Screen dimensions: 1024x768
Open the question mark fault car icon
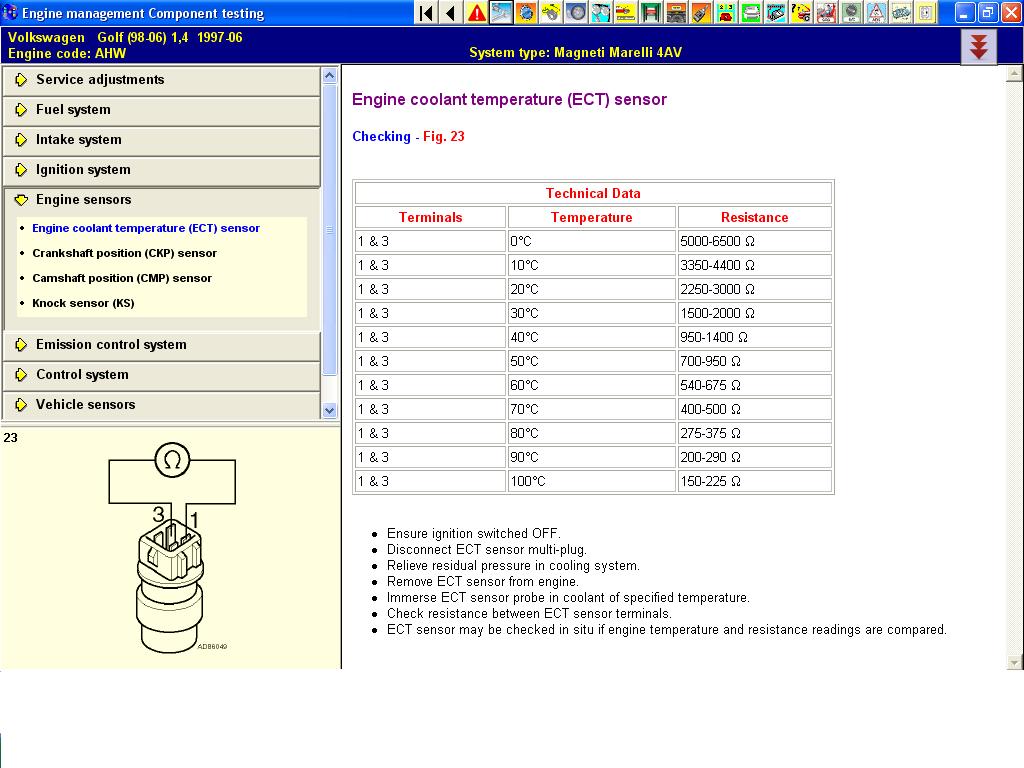(x=801, y=13)
